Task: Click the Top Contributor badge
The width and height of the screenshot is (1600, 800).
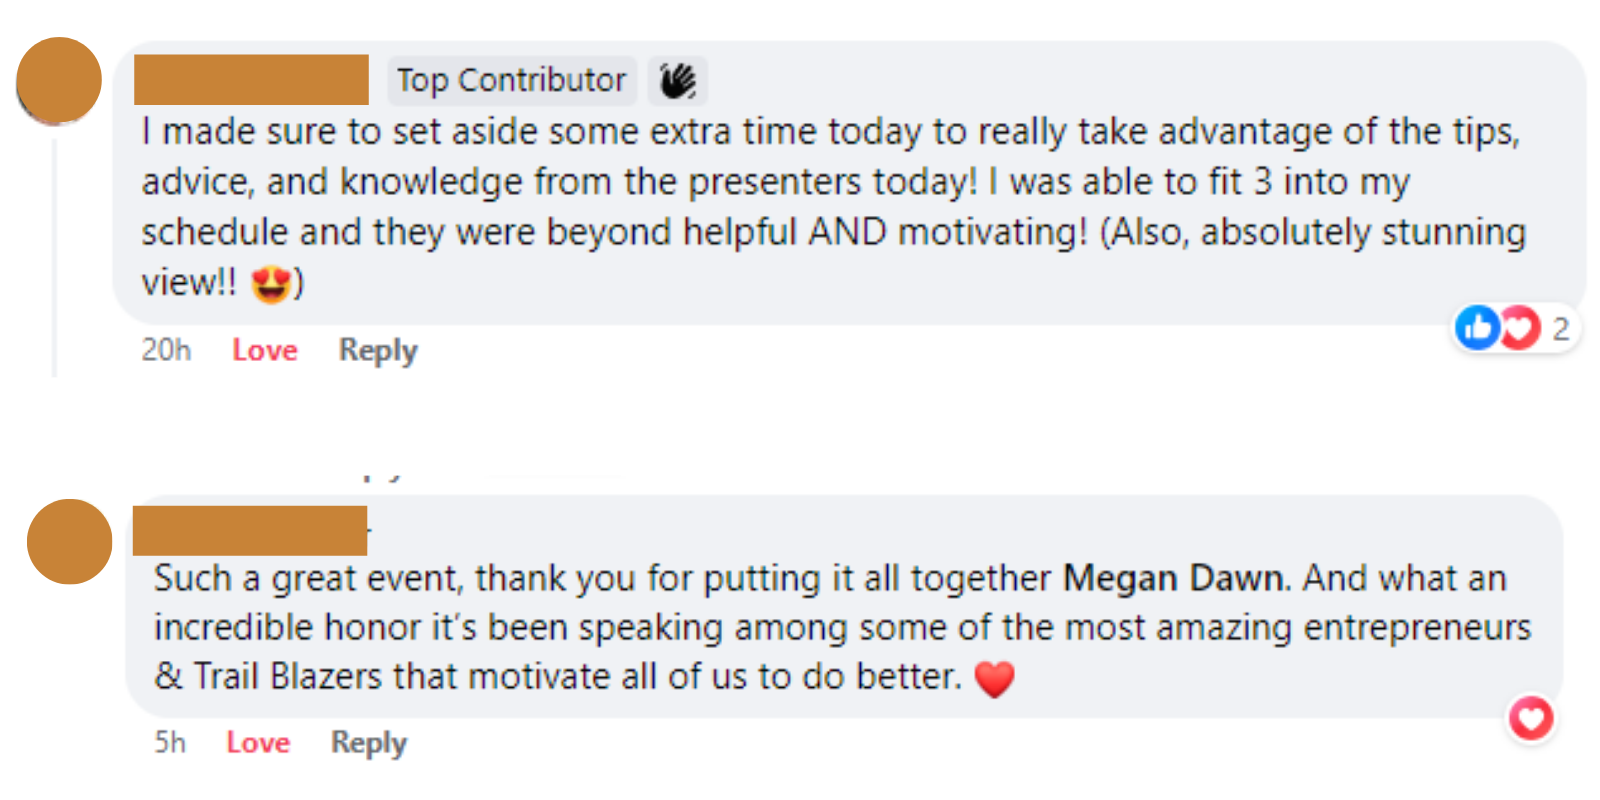Action: click(511, 81)
